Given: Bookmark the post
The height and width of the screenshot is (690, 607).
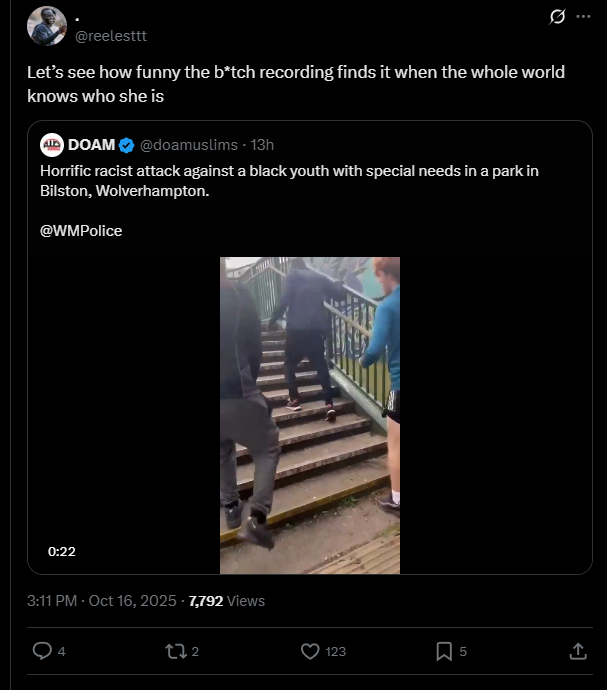Looking at the screenshot, I should (x=444, y=651).
